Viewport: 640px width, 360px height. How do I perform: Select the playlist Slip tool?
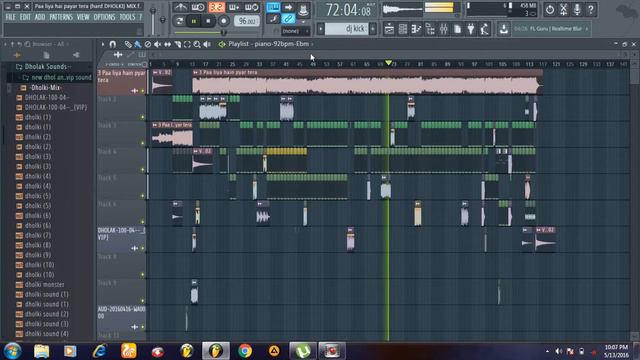(x=167, y=44)
